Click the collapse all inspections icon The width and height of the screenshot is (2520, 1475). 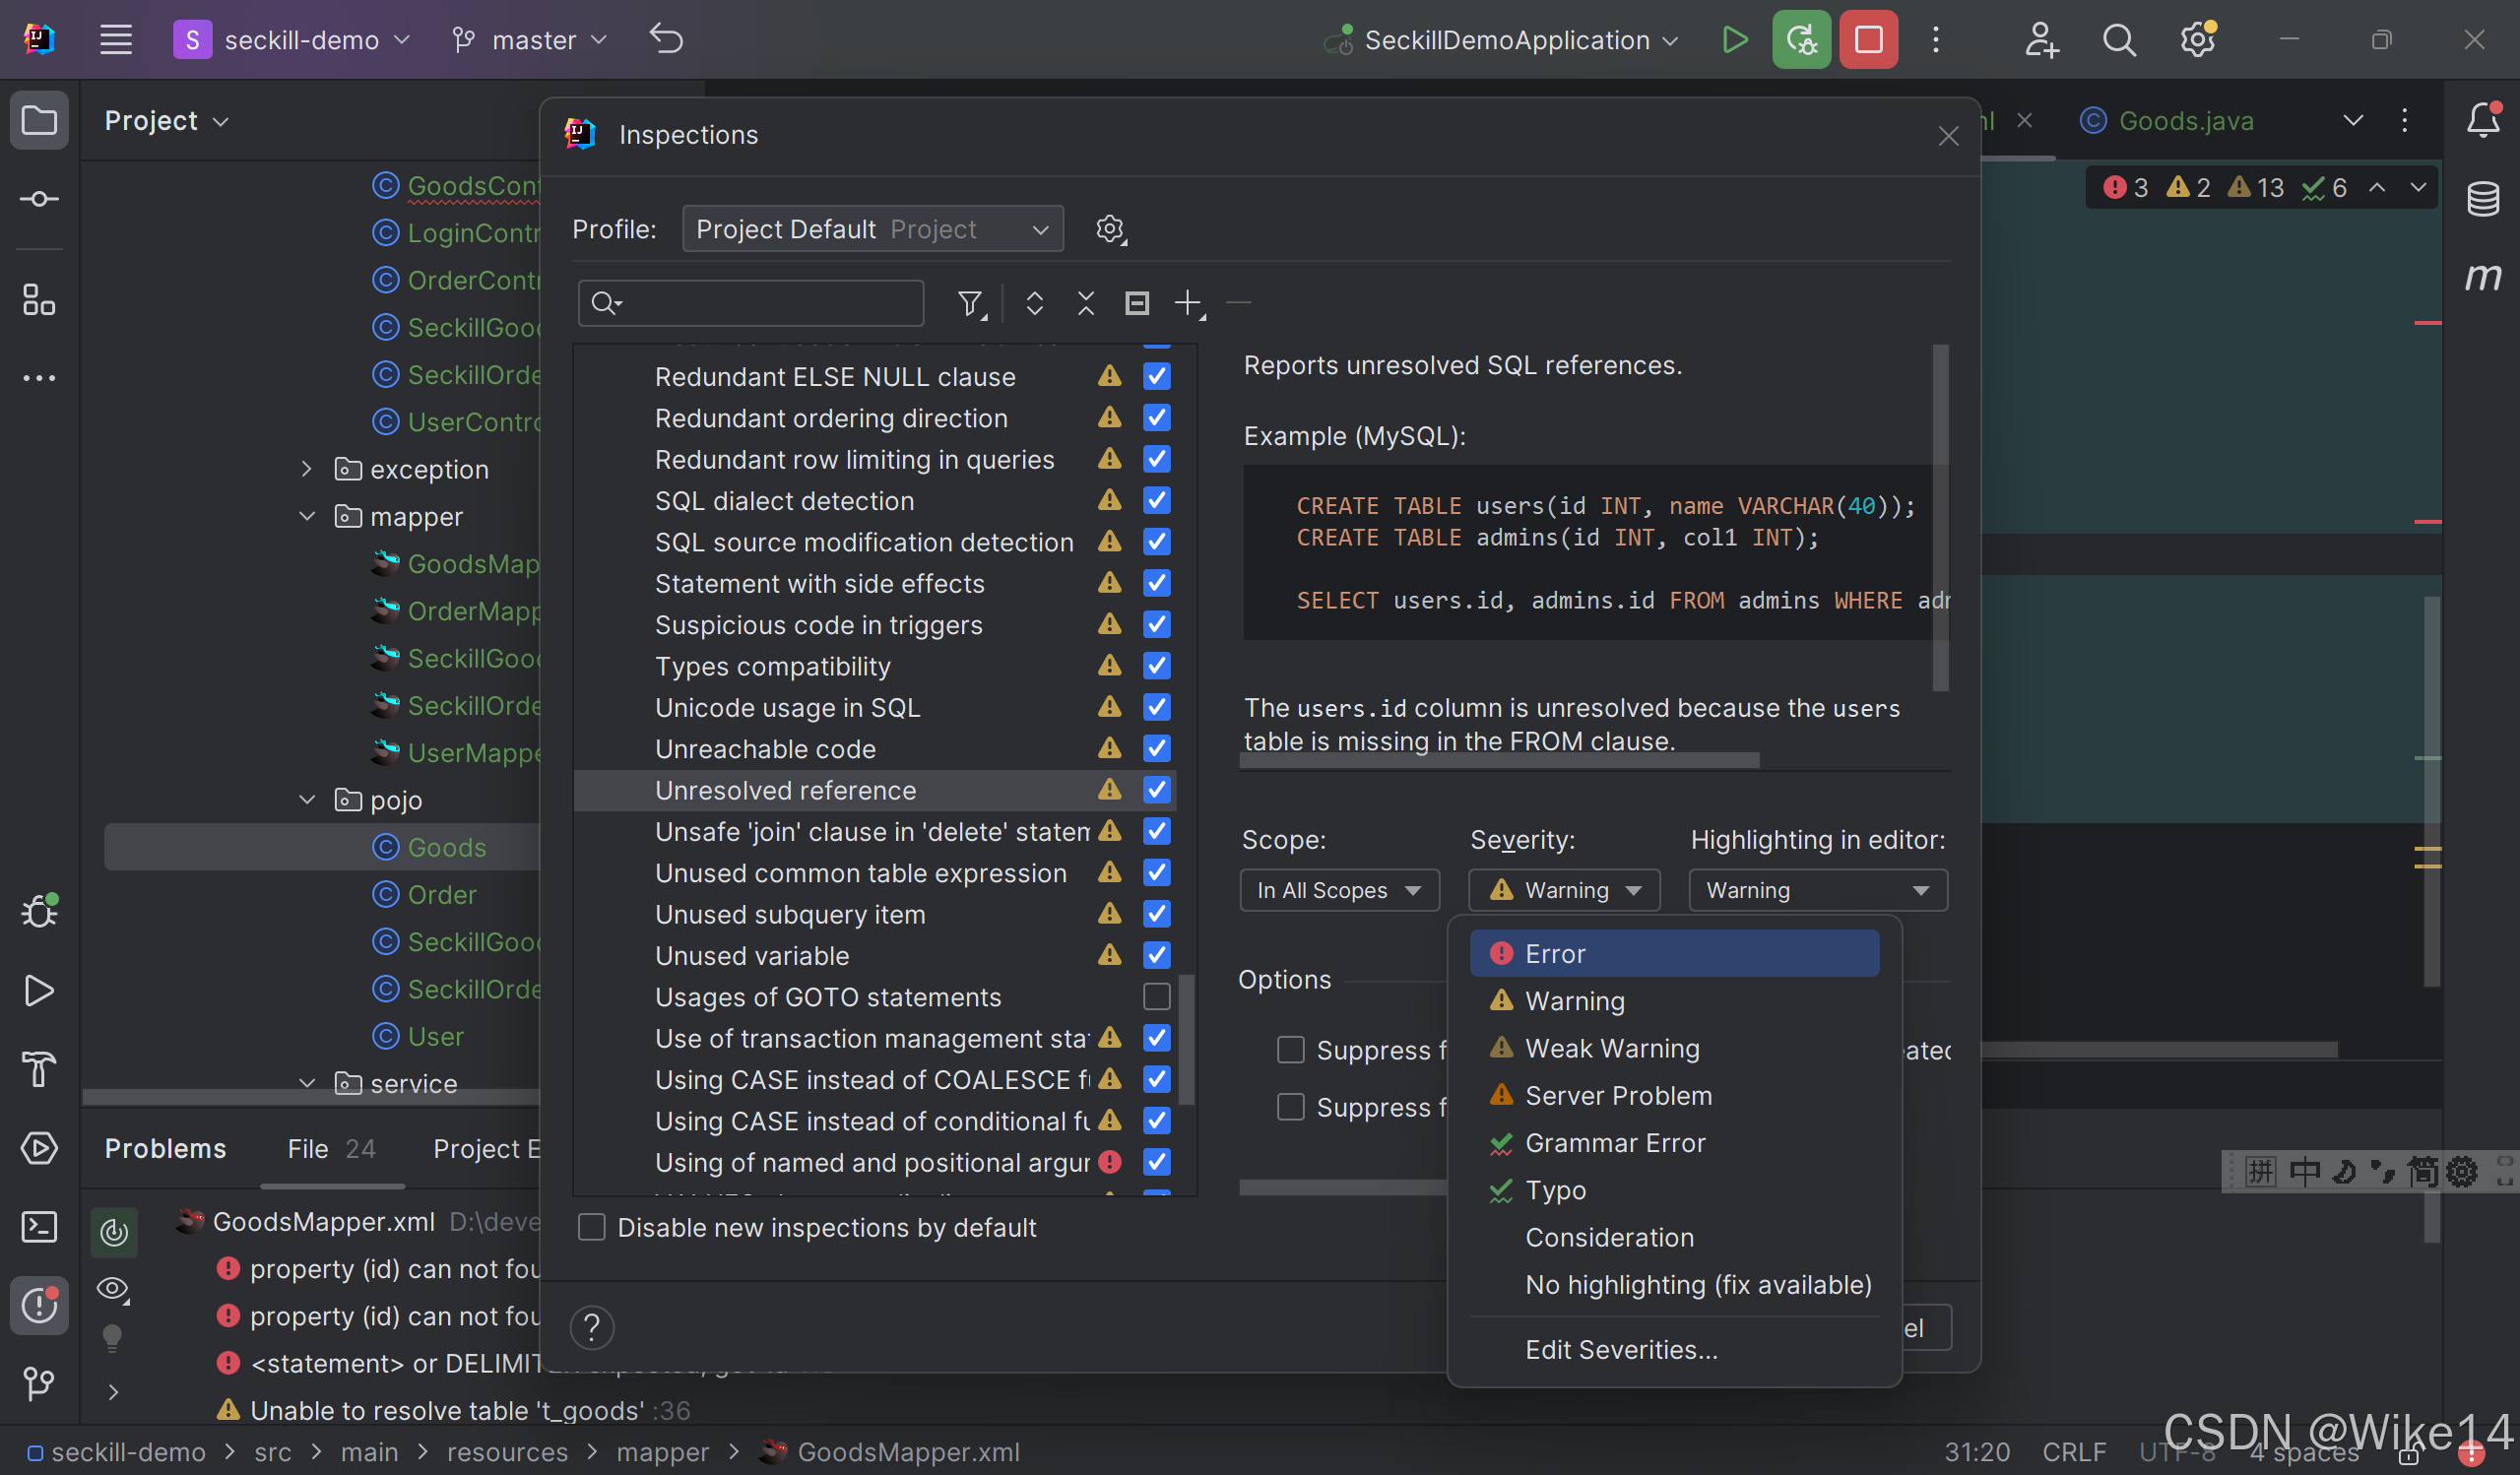1085,303
